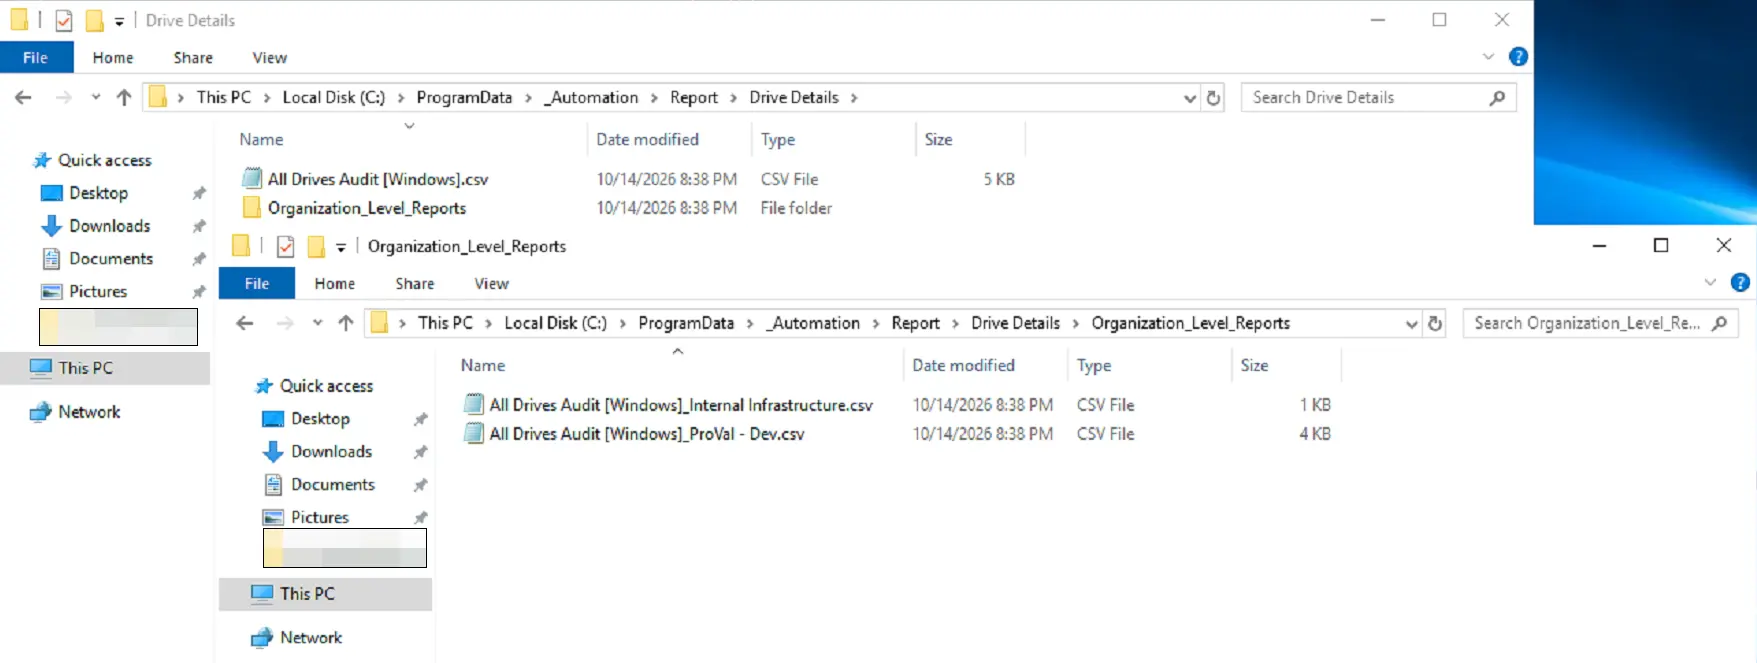This screenshot has height=663, width=1757.
Task: Open Share tab in Drive Details window
Action: (x=193, y=58)
